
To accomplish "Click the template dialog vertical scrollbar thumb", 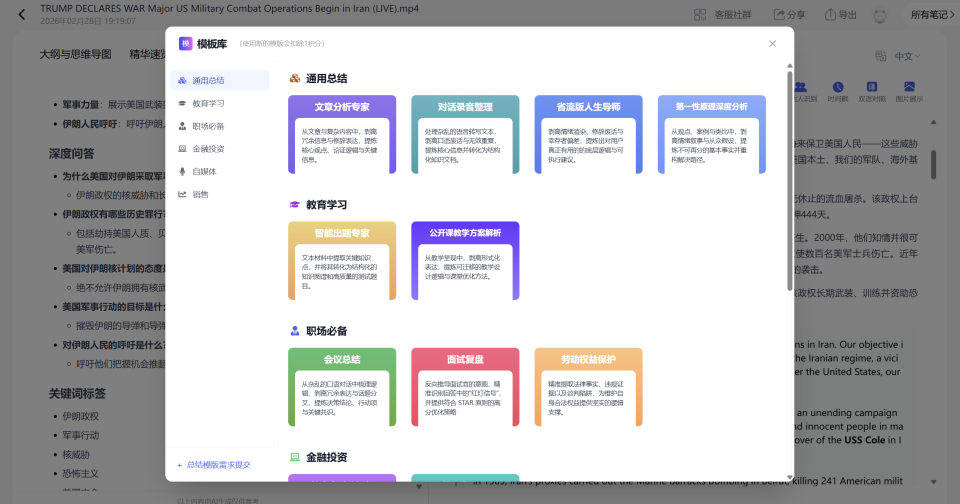I will click(789, 181).
